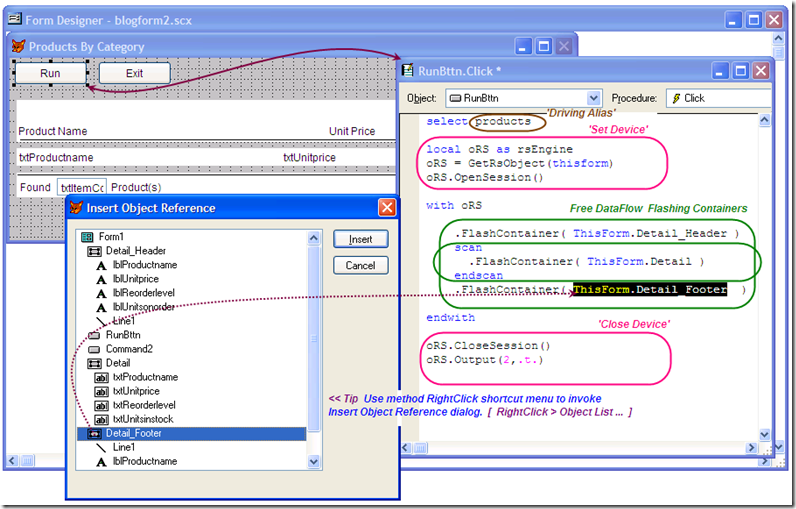Cancel the Insert Object Reference dialog
This screenshot has width=796, height=509.
(360, 265)
